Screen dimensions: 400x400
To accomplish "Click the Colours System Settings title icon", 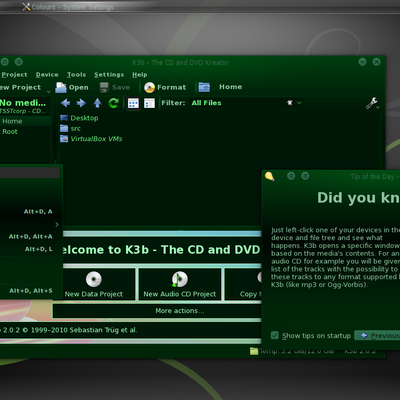I will coord(26,7).
